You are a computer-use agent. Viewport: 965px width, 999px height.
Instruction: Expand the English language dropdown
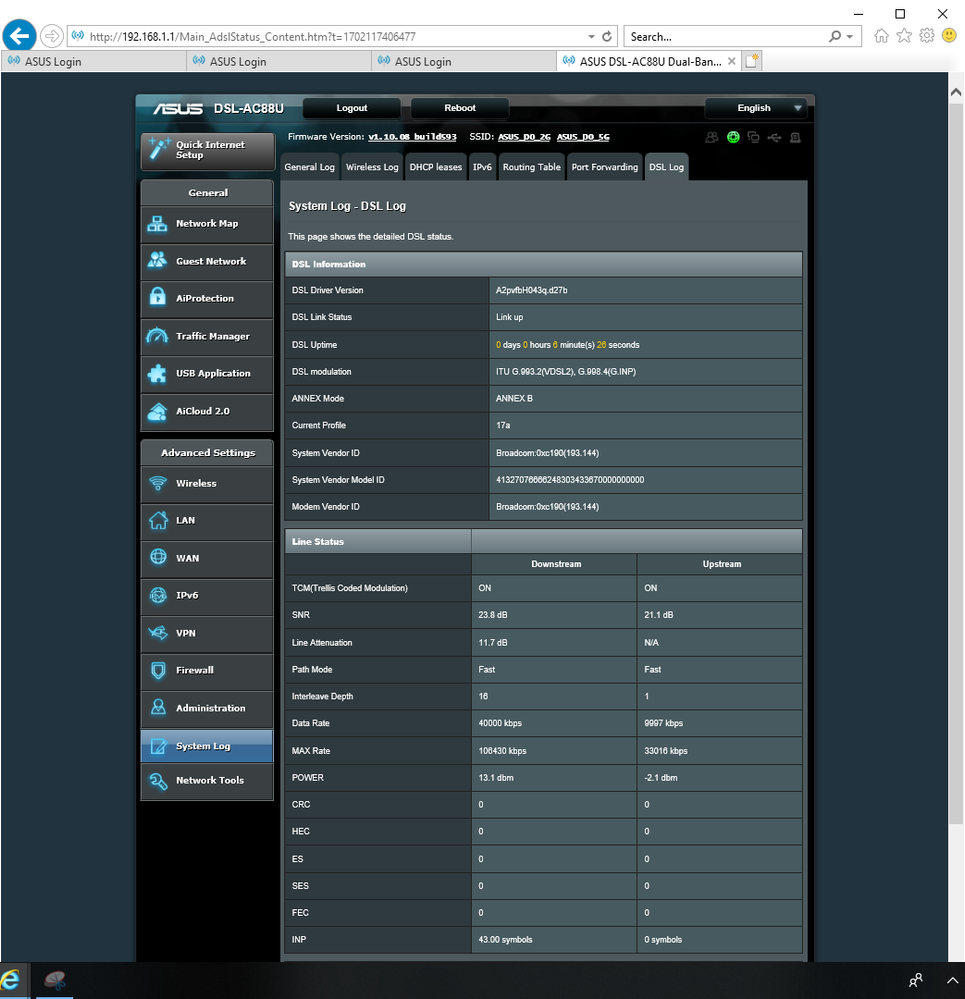(797, 108)
